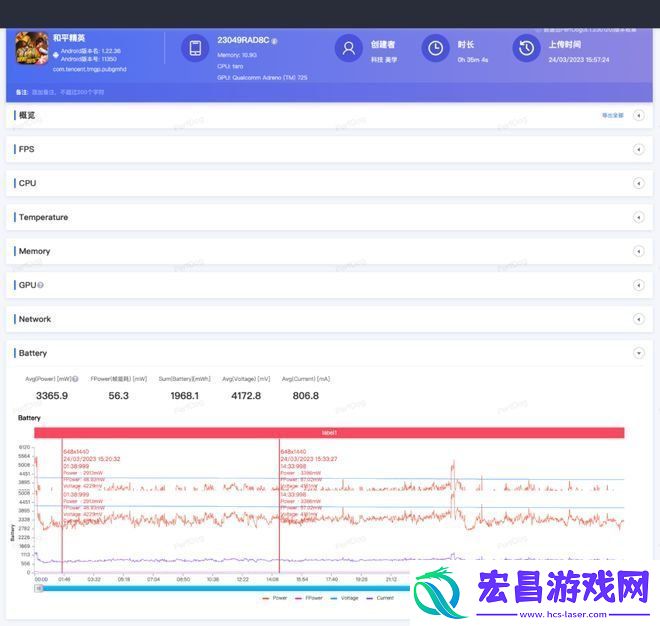Expand the CPU section
The width and height of the screenshot is (660, 626).
click(x=639, y=183)
